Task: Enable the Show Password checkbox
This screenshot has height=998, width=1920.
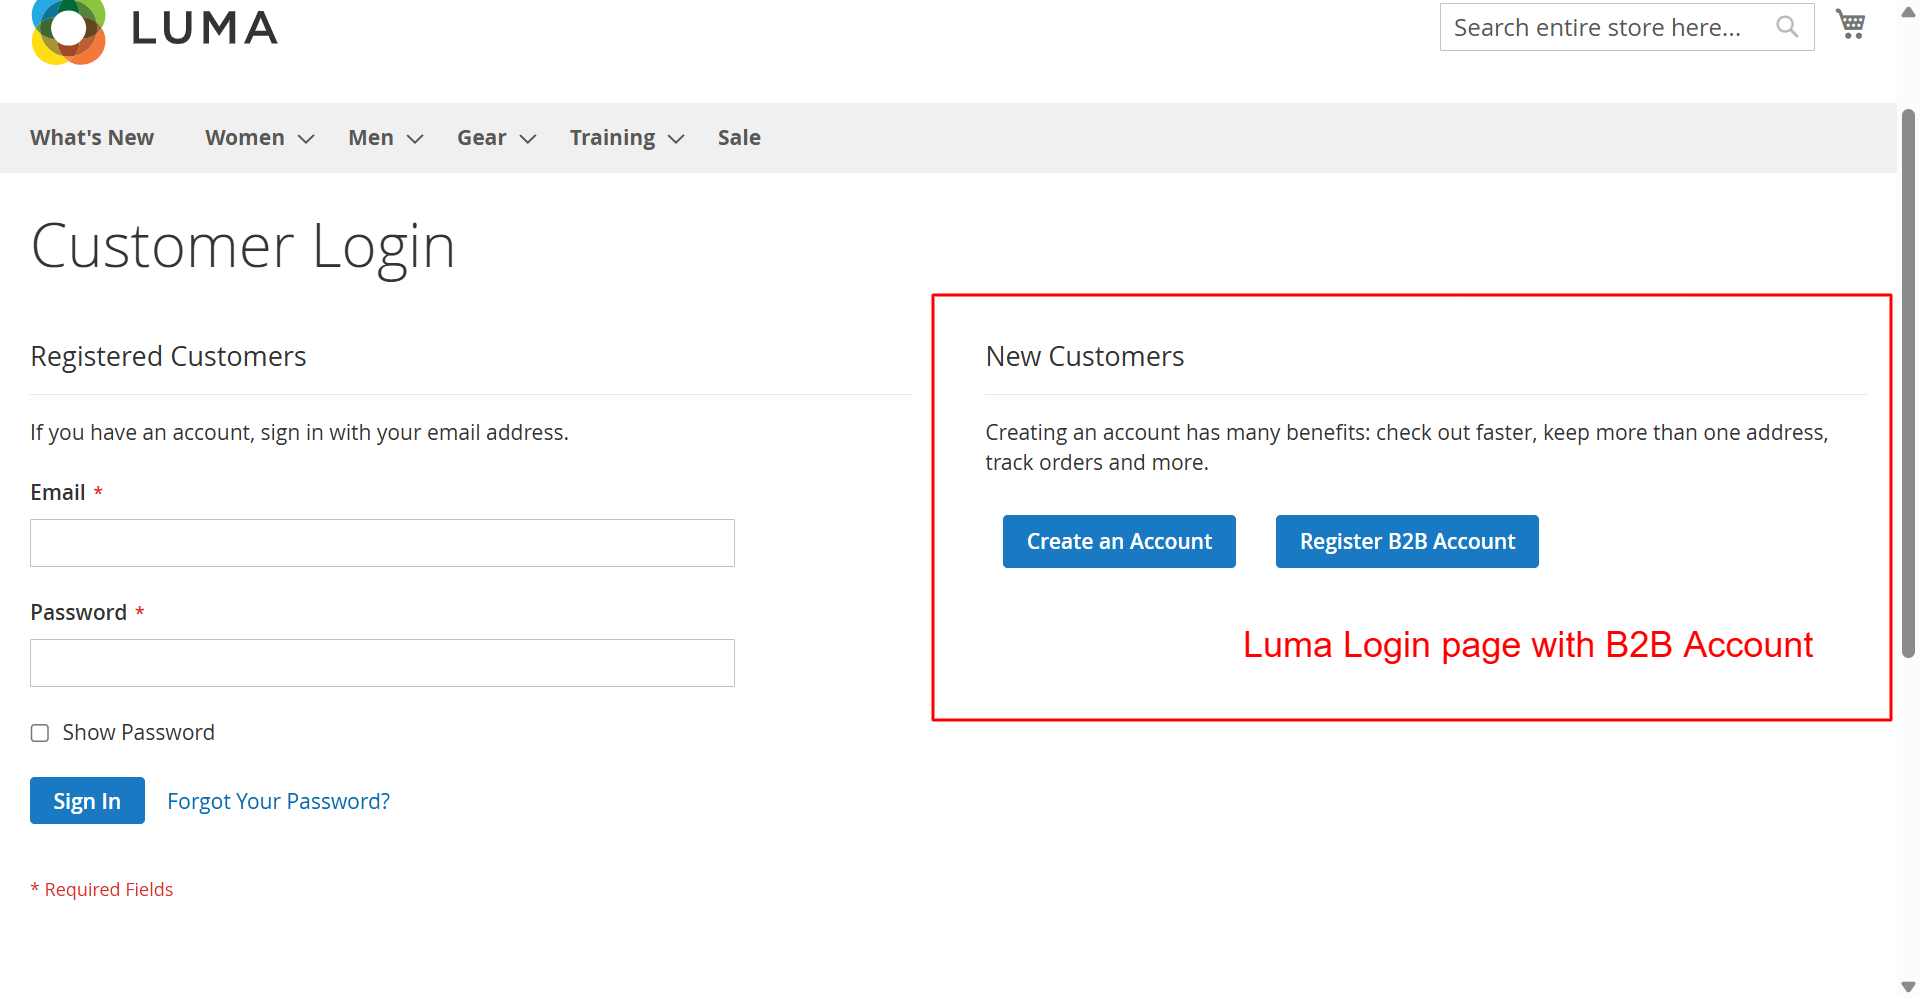Action: click(40, 733)
